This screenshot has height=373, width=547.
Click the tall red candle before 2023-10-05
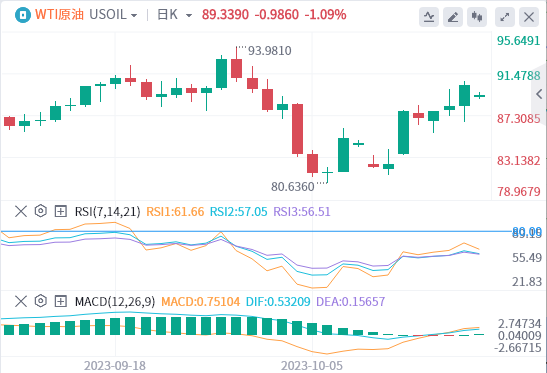[x=298, y=129]
